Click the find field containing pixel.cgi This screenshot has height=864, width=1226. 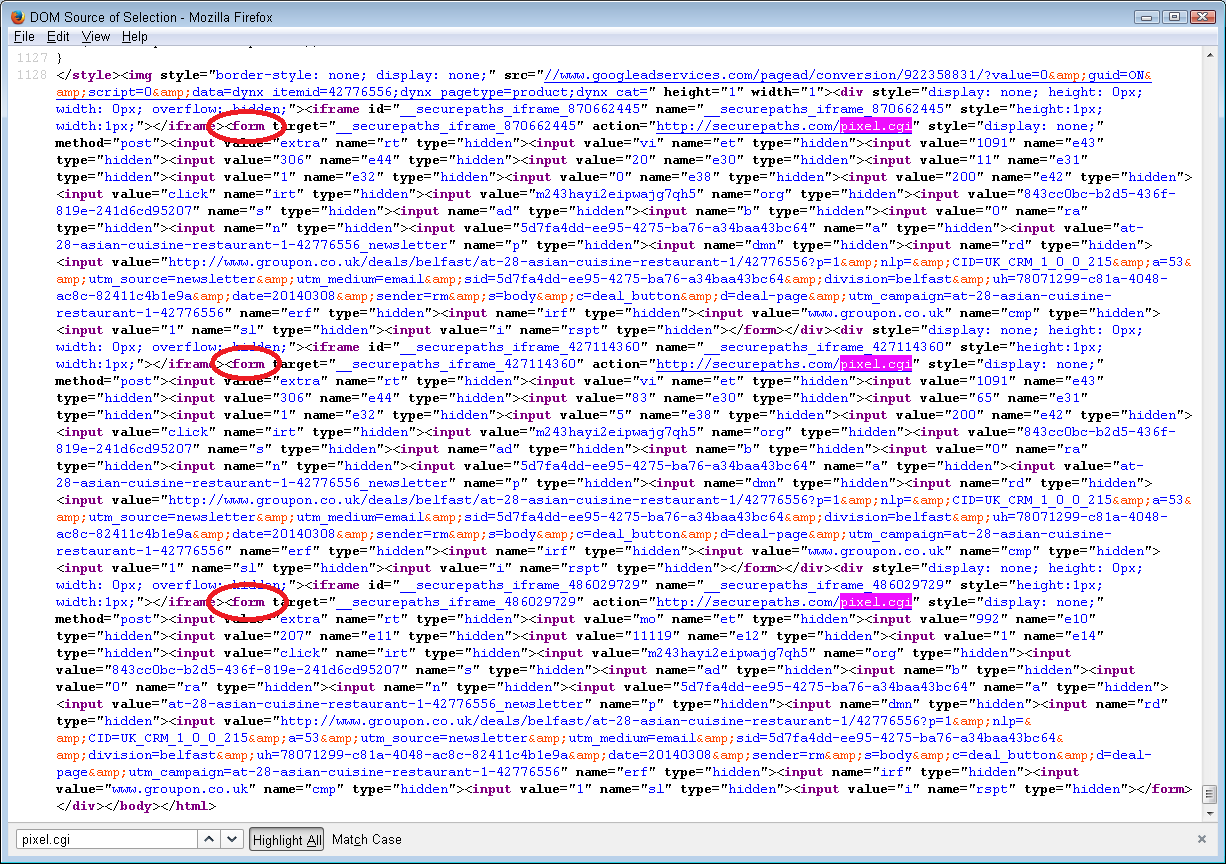(x=107, y=839)
